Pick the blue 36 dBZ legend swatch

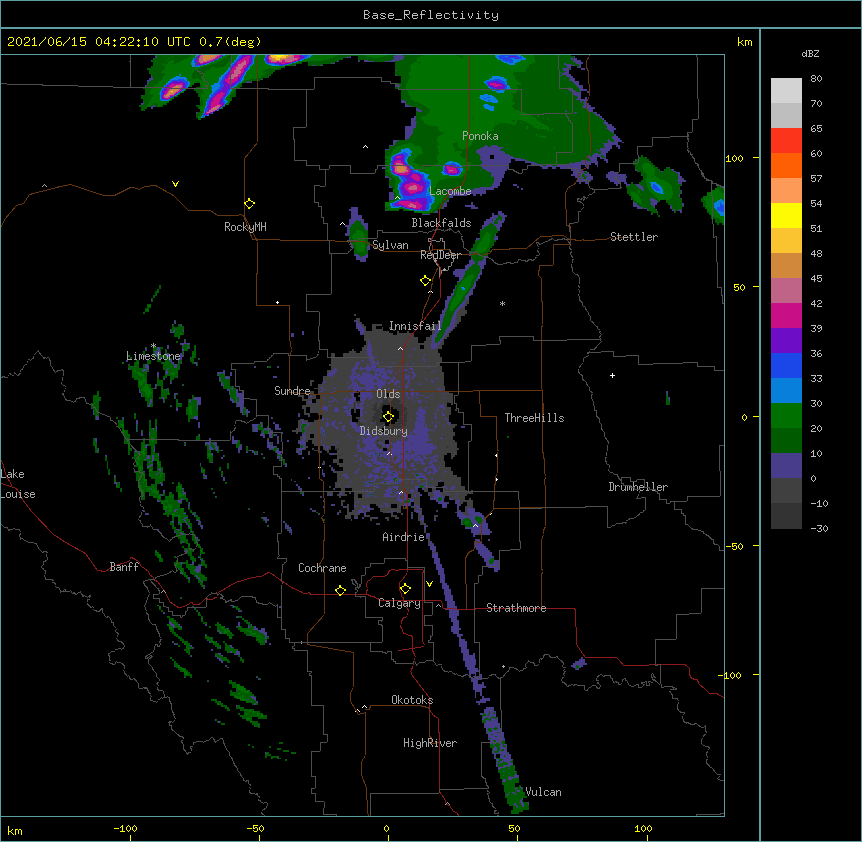pyautogui.click(x=786, y=365)
